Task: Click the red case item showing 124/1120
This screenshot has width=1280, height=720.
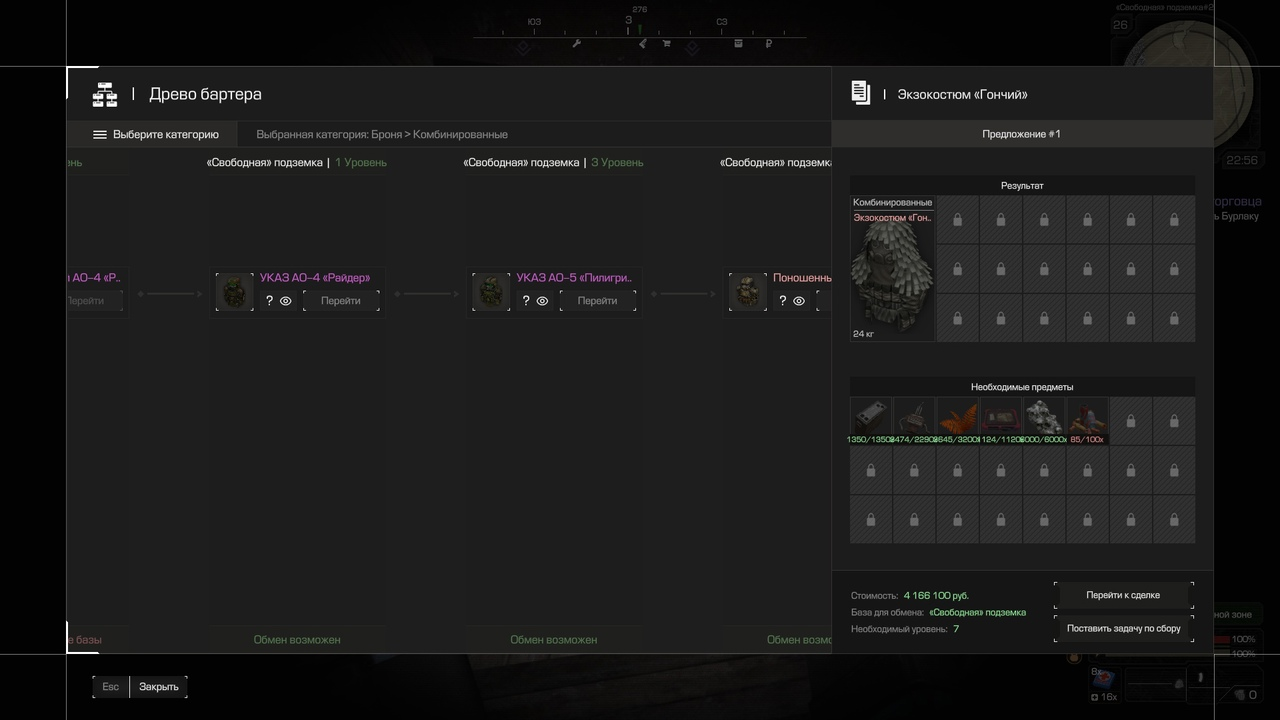Action: tap(1001, 421)
